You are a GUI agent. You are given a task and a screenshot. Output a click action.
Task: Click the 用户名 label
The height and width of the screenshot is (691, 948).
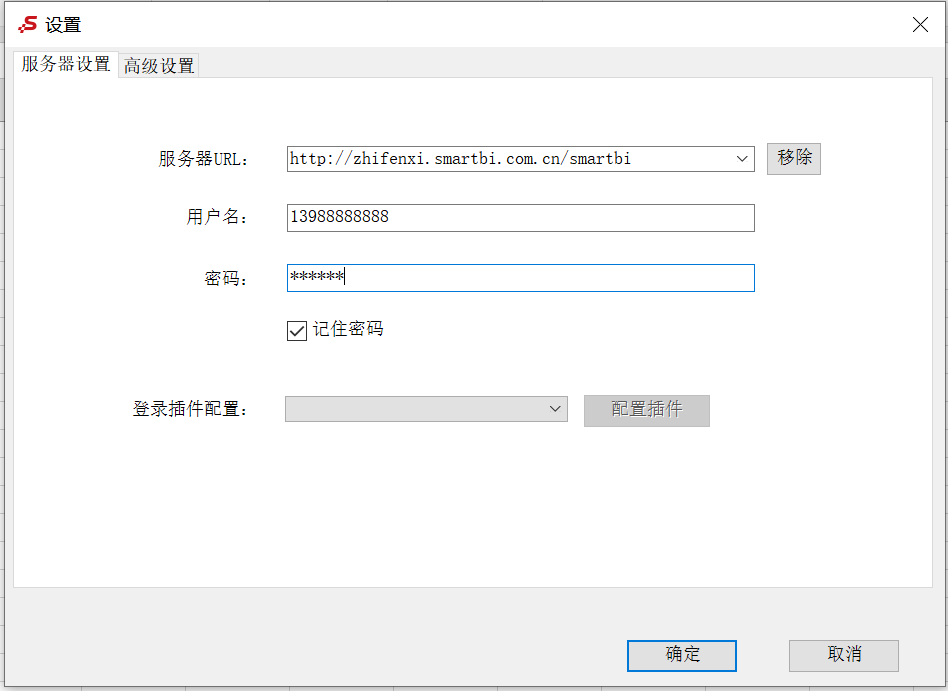(217, 216)
